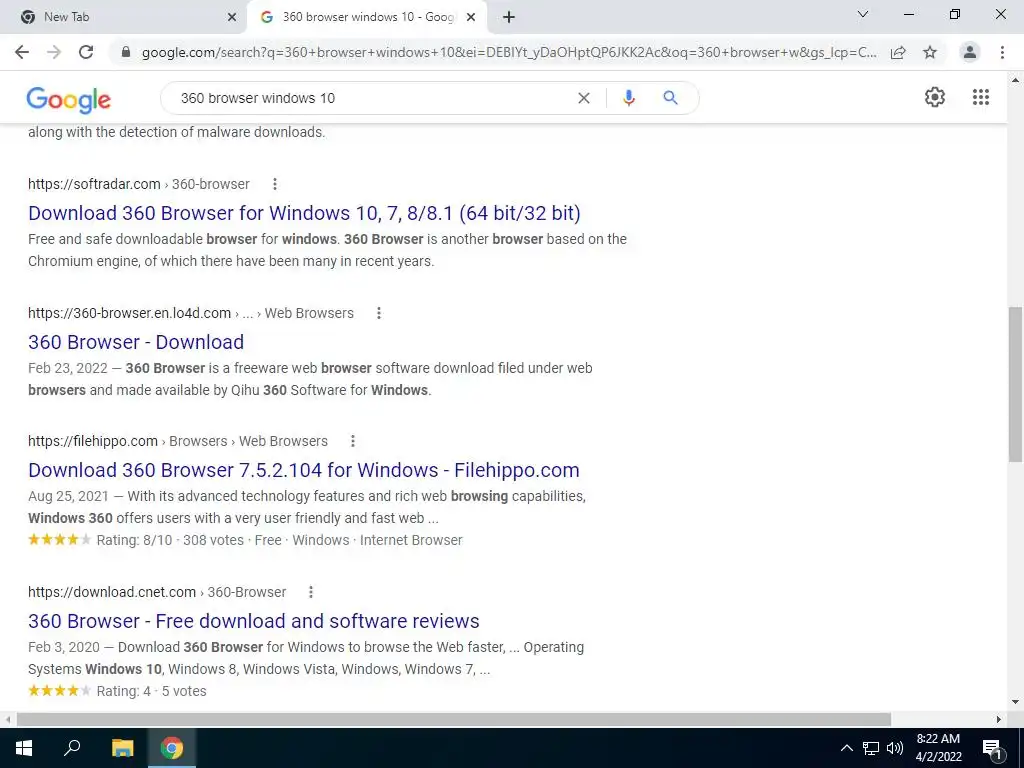Open Google quick settings gear
The width and height of the screenshot is (1024, 768).
click(x=935, y=97)
